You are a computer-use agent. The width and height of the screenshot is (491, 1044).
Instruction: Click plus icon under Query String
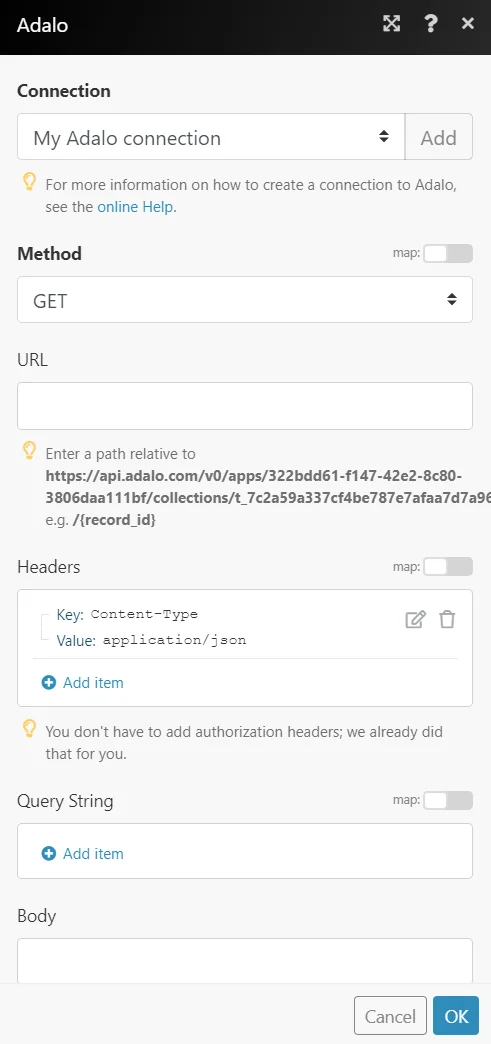tap(49, 854)
